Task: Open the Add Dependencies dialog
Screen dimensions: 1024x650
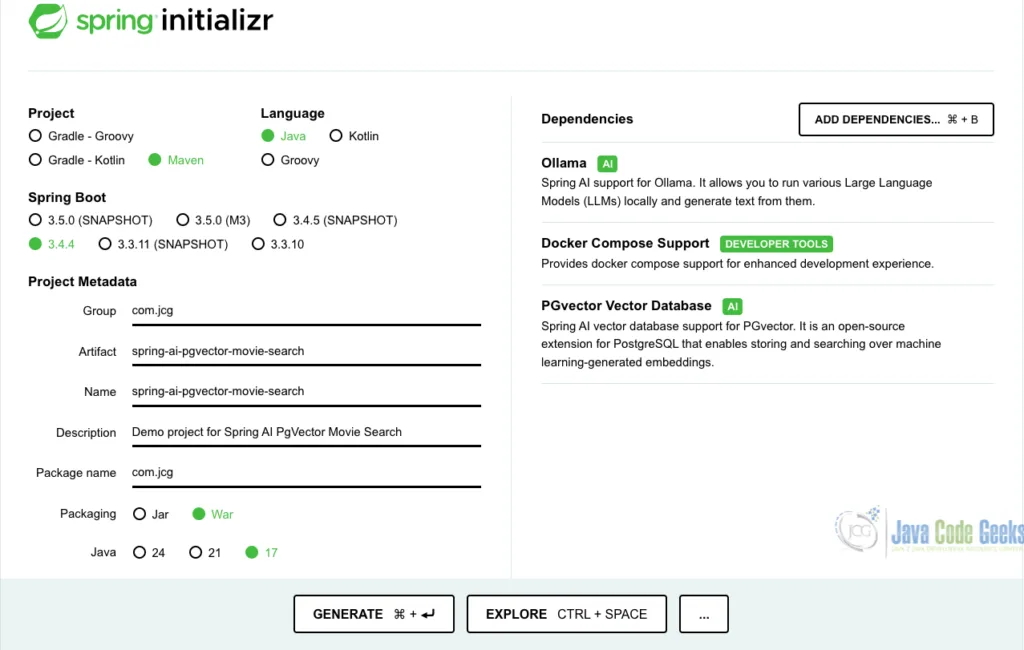Action: coord(896,120)
